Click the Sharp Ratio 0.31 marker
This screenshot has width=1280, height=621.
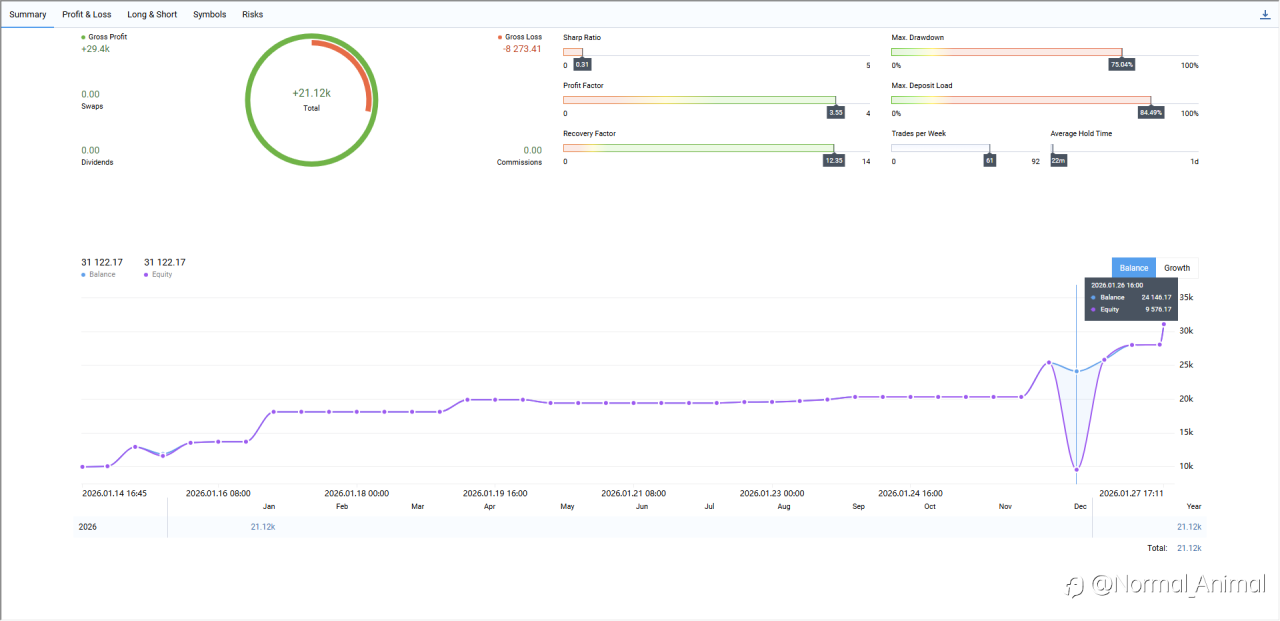coord(582,64)
